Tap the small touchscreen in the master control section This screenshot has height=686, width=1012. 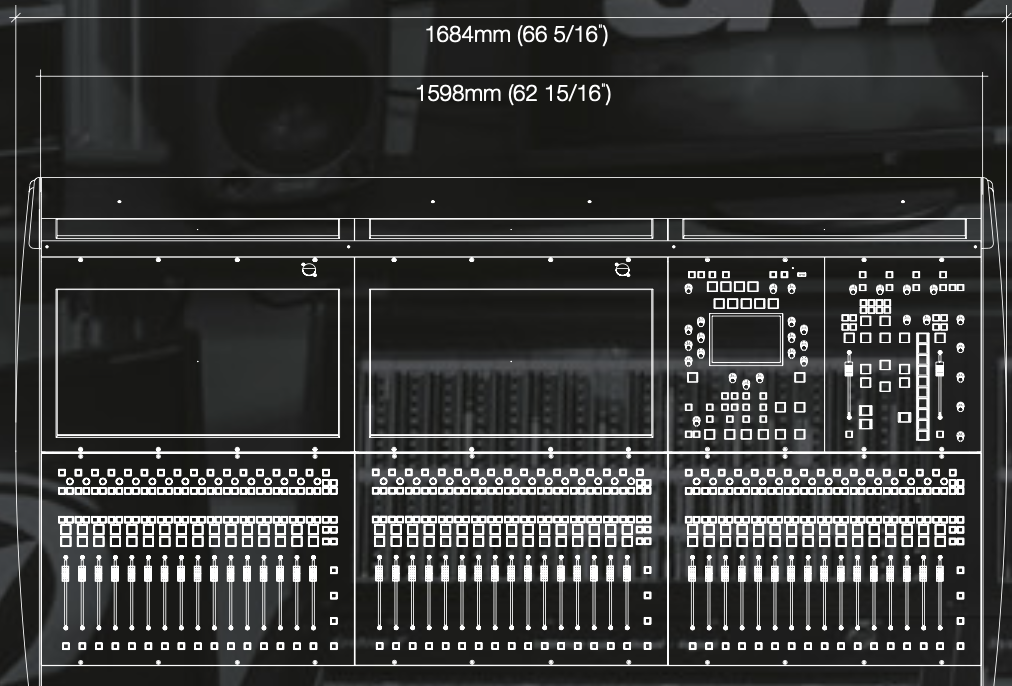746,339
